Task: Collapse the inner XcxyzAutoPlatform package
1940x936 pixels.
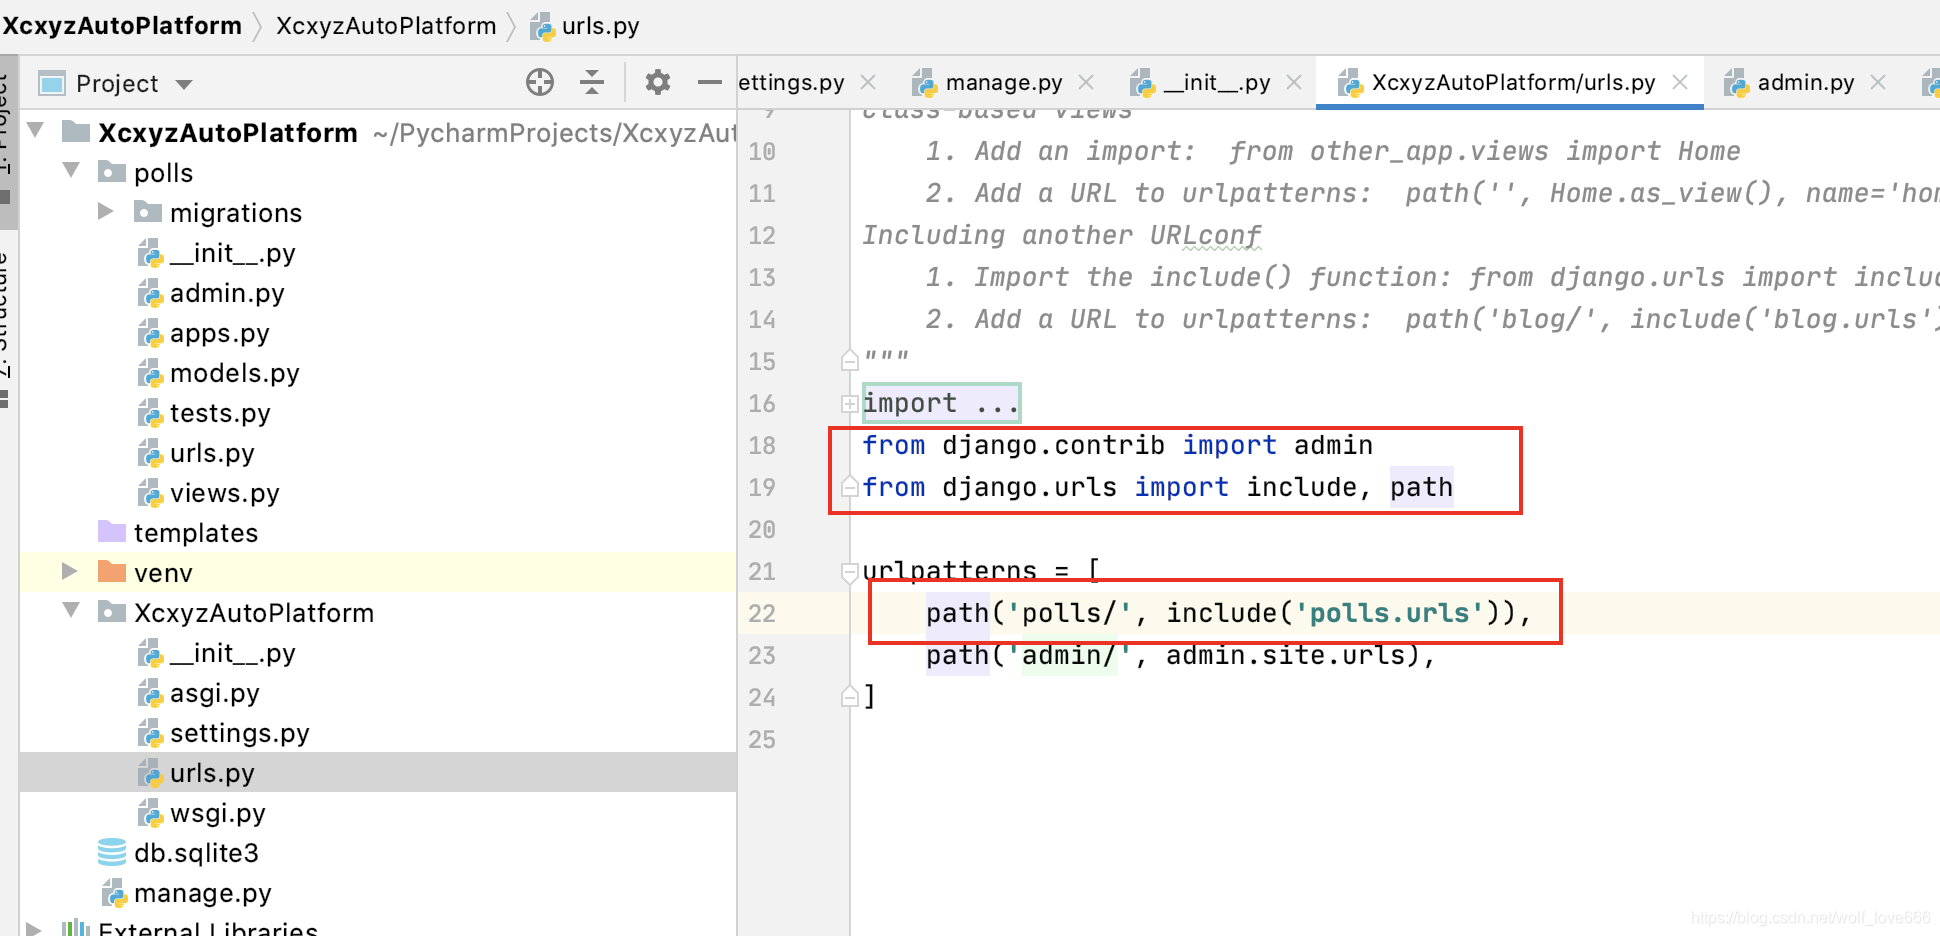Action: tap(71, 610)
